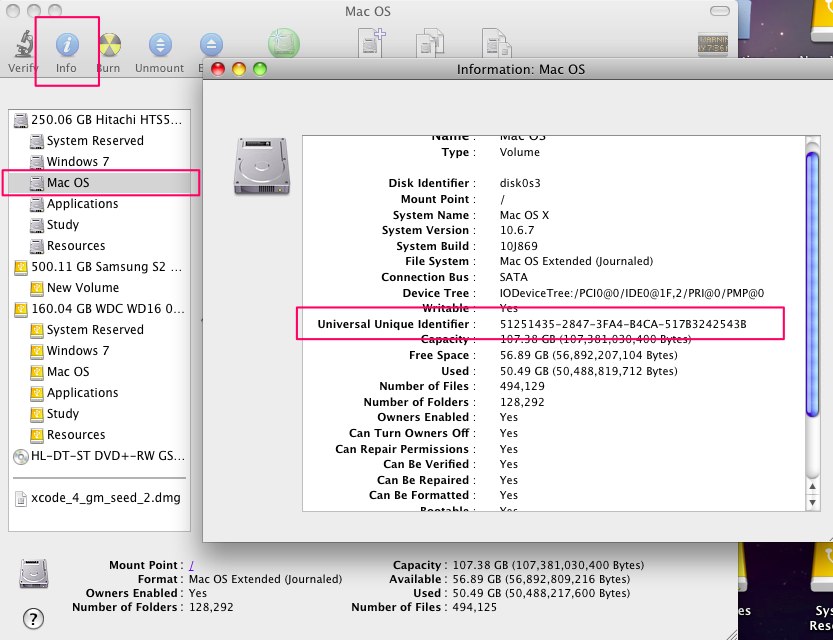Click the hard drive icon in Information window
The image size is (833, 640).
(x=262, y=166)
